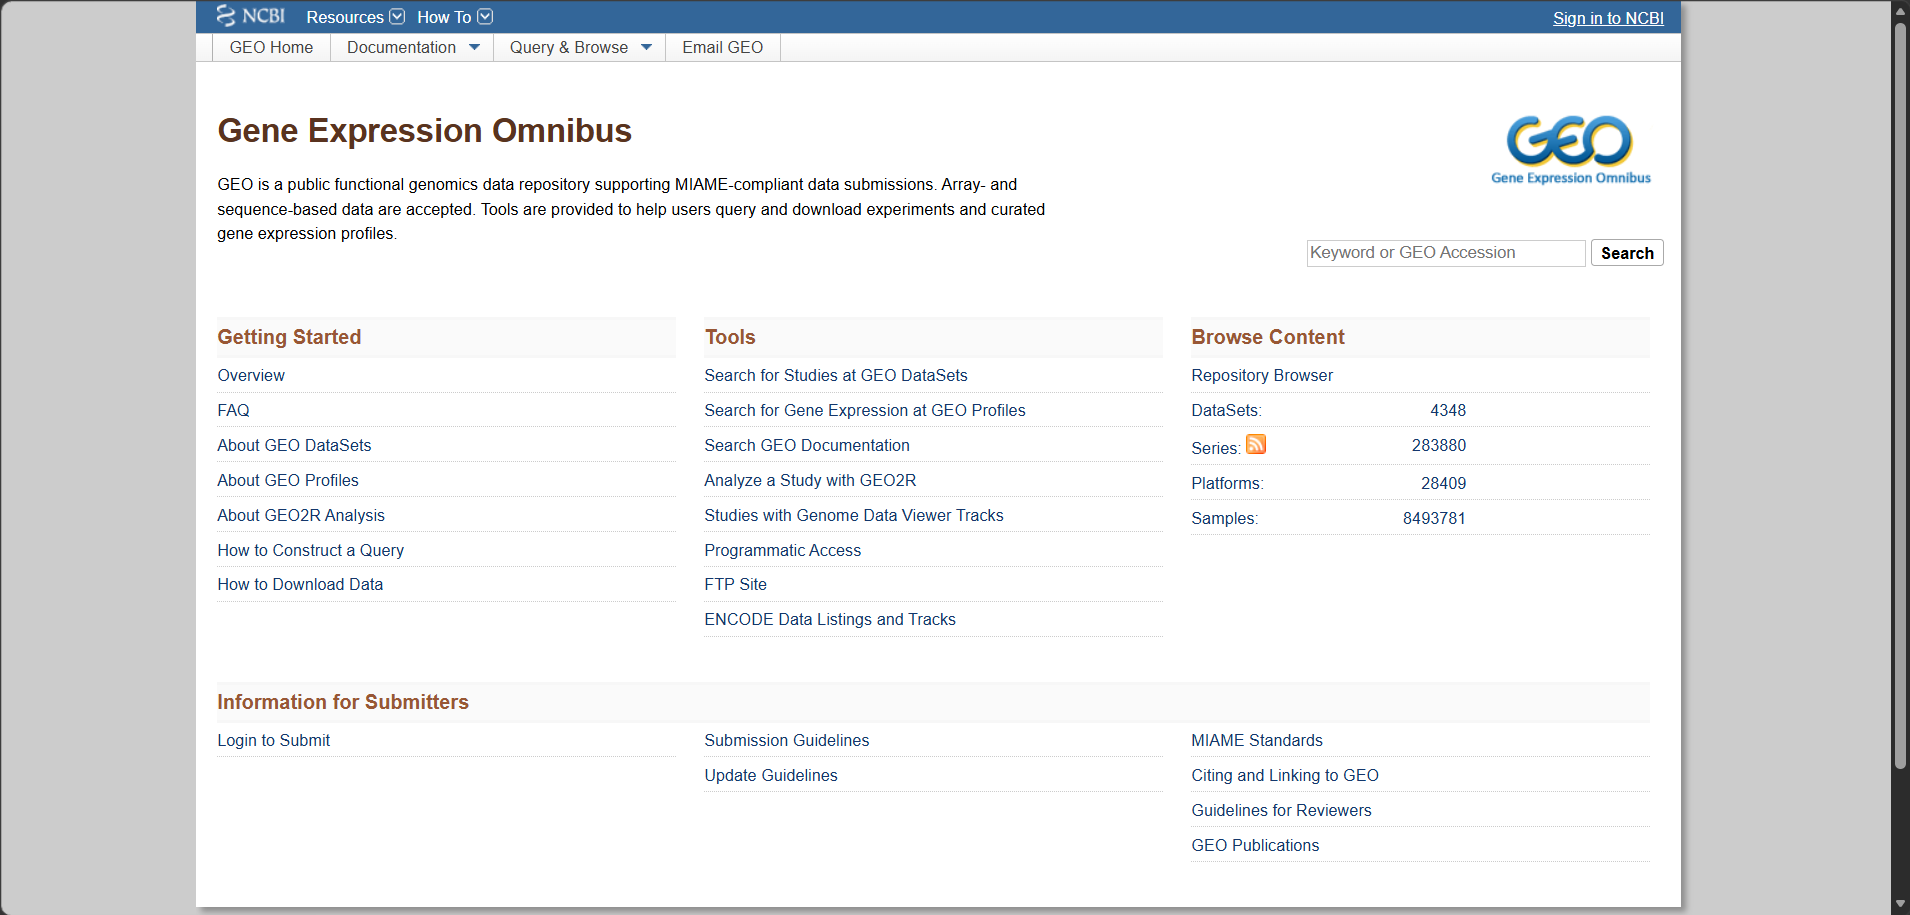This screenshot has width=1910, height=915.
Task: Open Citing and Linking to GEO
Action: point(1285,775)
